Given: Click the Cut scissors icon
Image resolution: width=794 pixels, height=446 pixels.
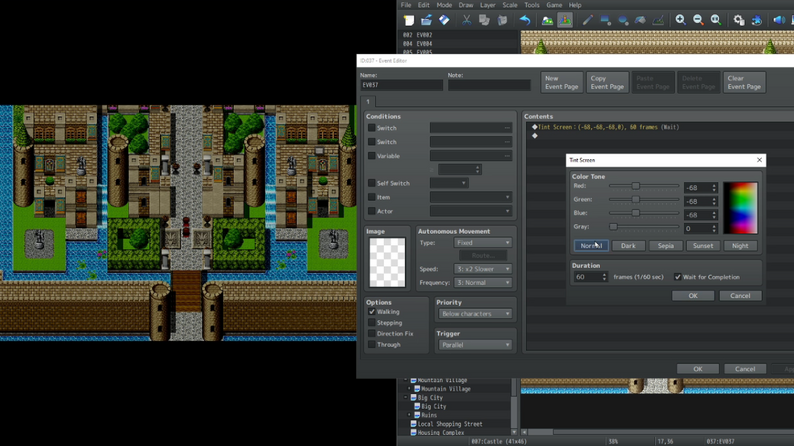Looking at the screenshot, I should click(466, 20).
